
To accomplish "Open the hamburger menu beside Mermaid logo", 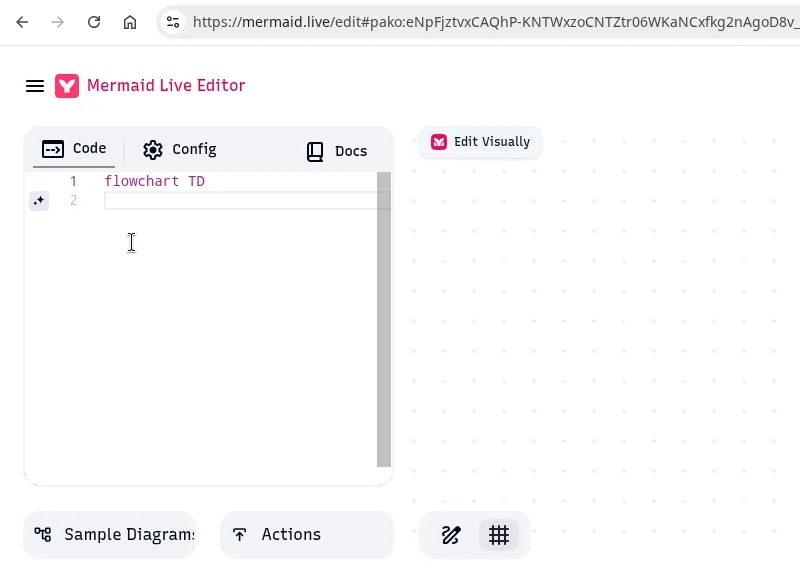I will pyautogui.click(x=35, y=86).
